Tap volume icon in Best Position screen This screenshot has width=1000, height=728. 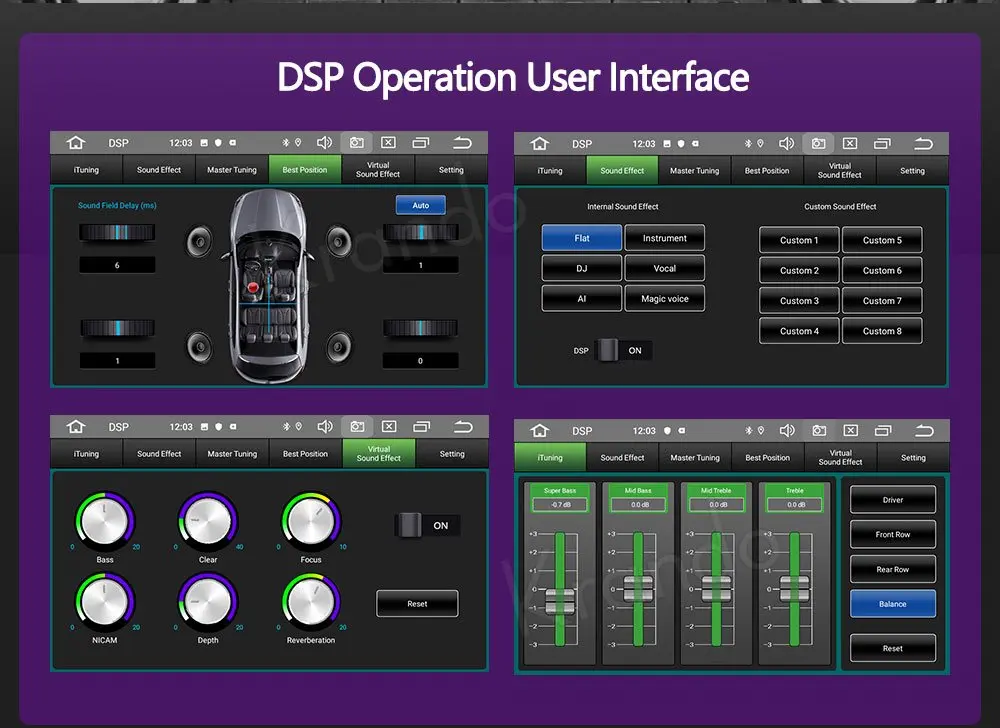pos(324,143)
